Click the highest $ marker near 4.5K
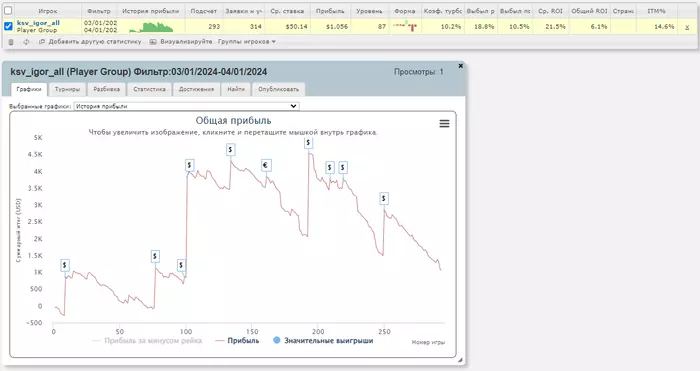700x371 pixels. coord(308,143)
